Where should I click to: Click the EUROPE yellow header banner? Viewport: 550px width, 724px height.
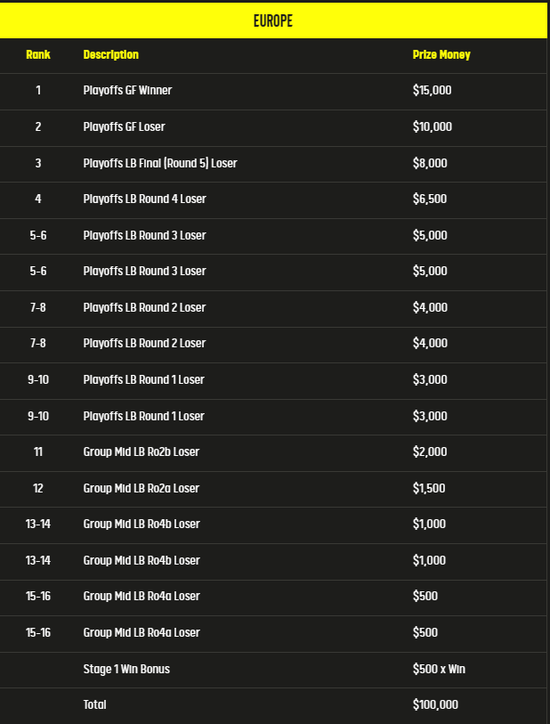coord(273,21)
